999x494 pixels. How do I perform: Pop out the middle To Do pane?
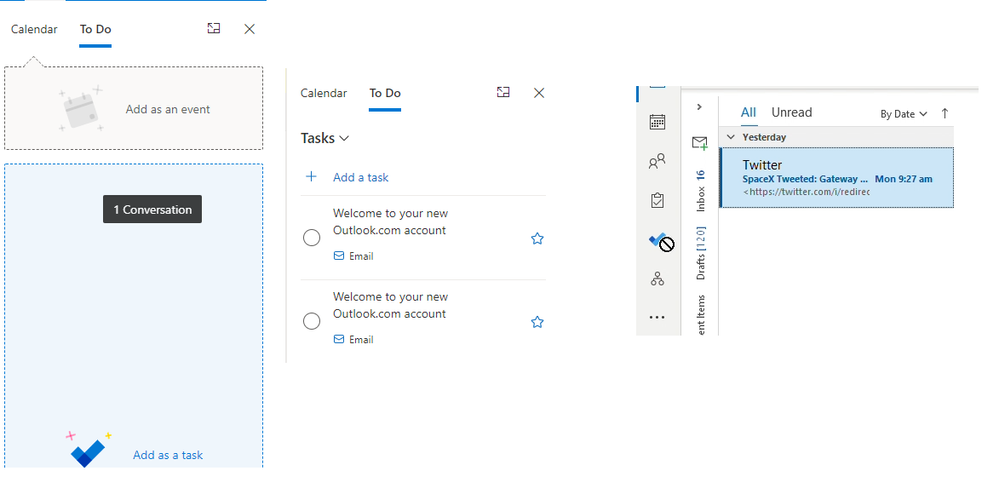coord(503,92)
